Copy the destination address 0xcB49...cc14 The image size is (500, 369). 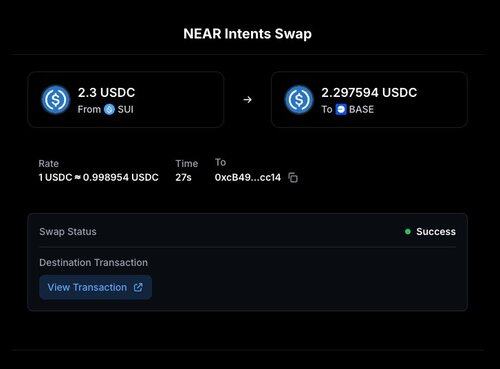[x=293, y=177]
